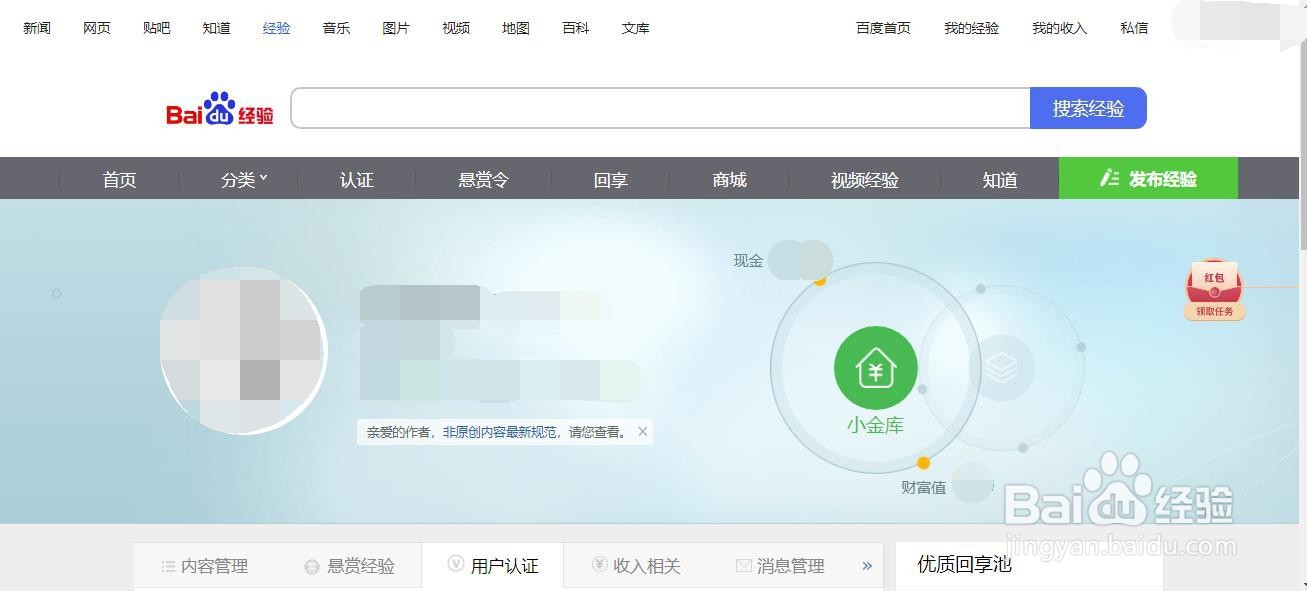Click the coin icon beside 收入相关

(598, 565)
